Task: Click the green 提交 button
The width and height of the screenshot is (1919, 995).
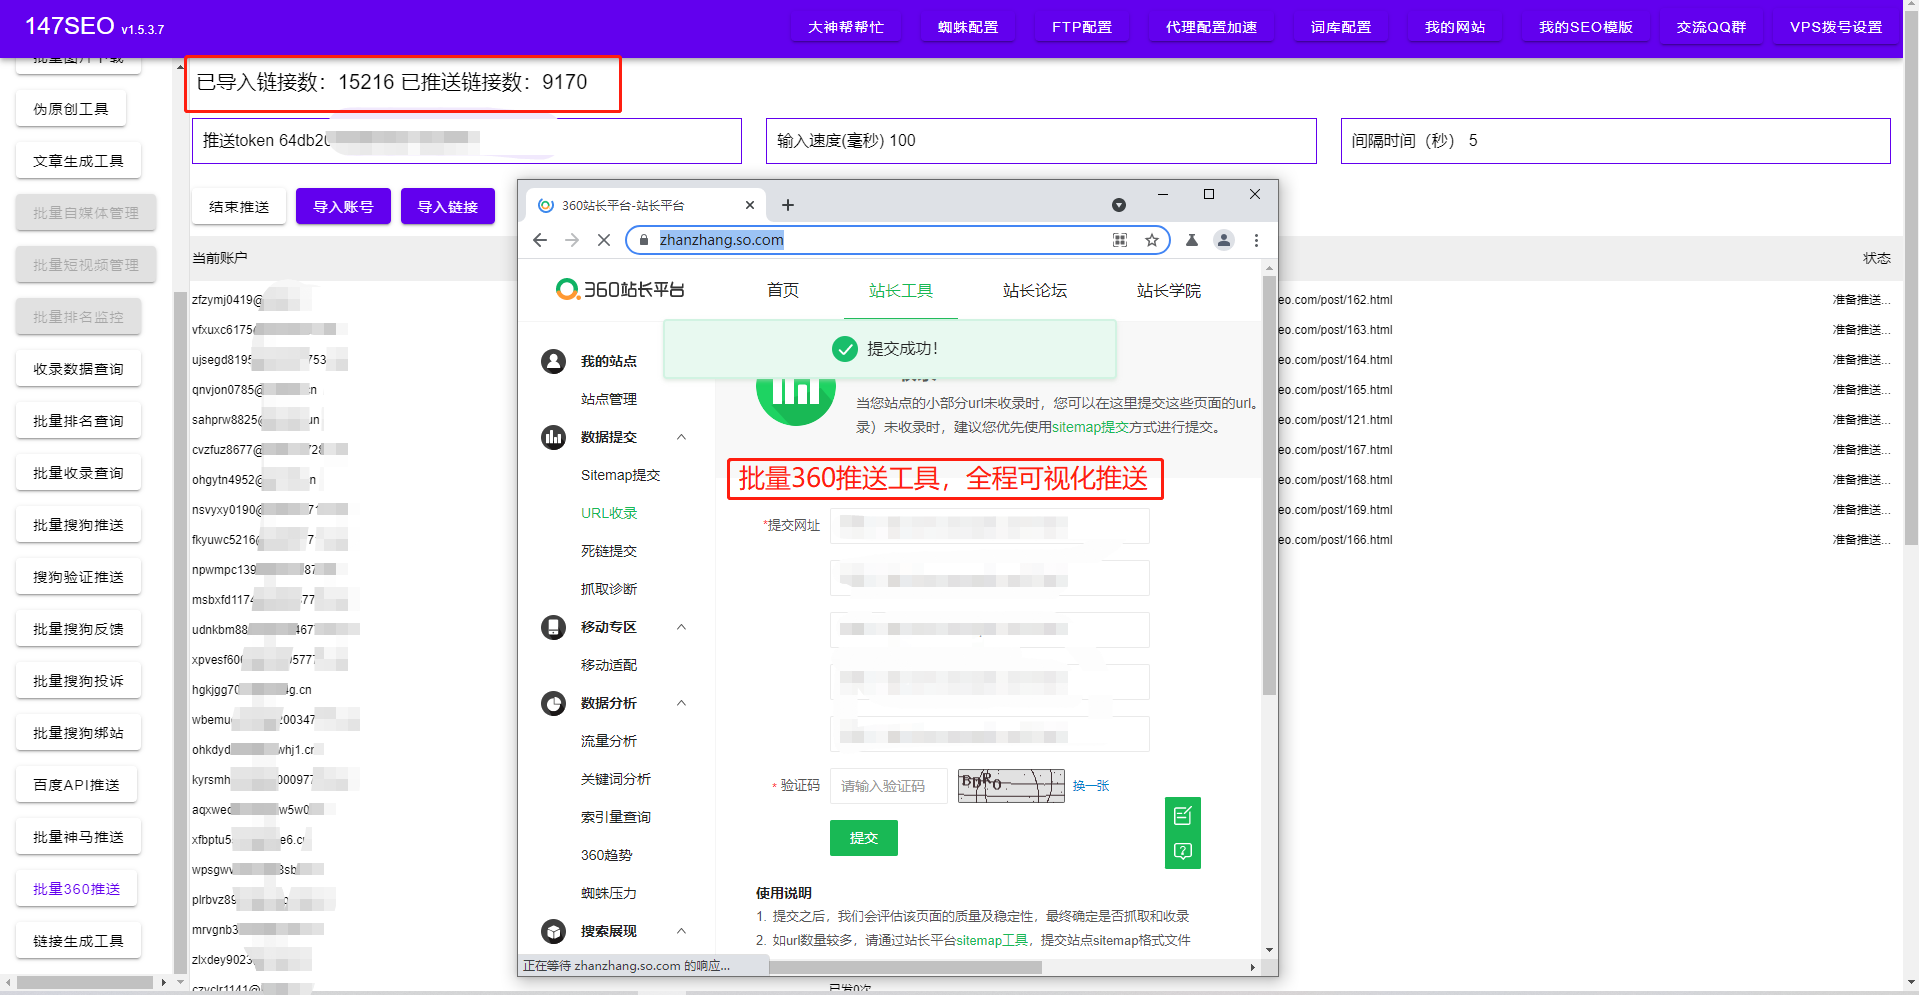Action: point(864,838)
